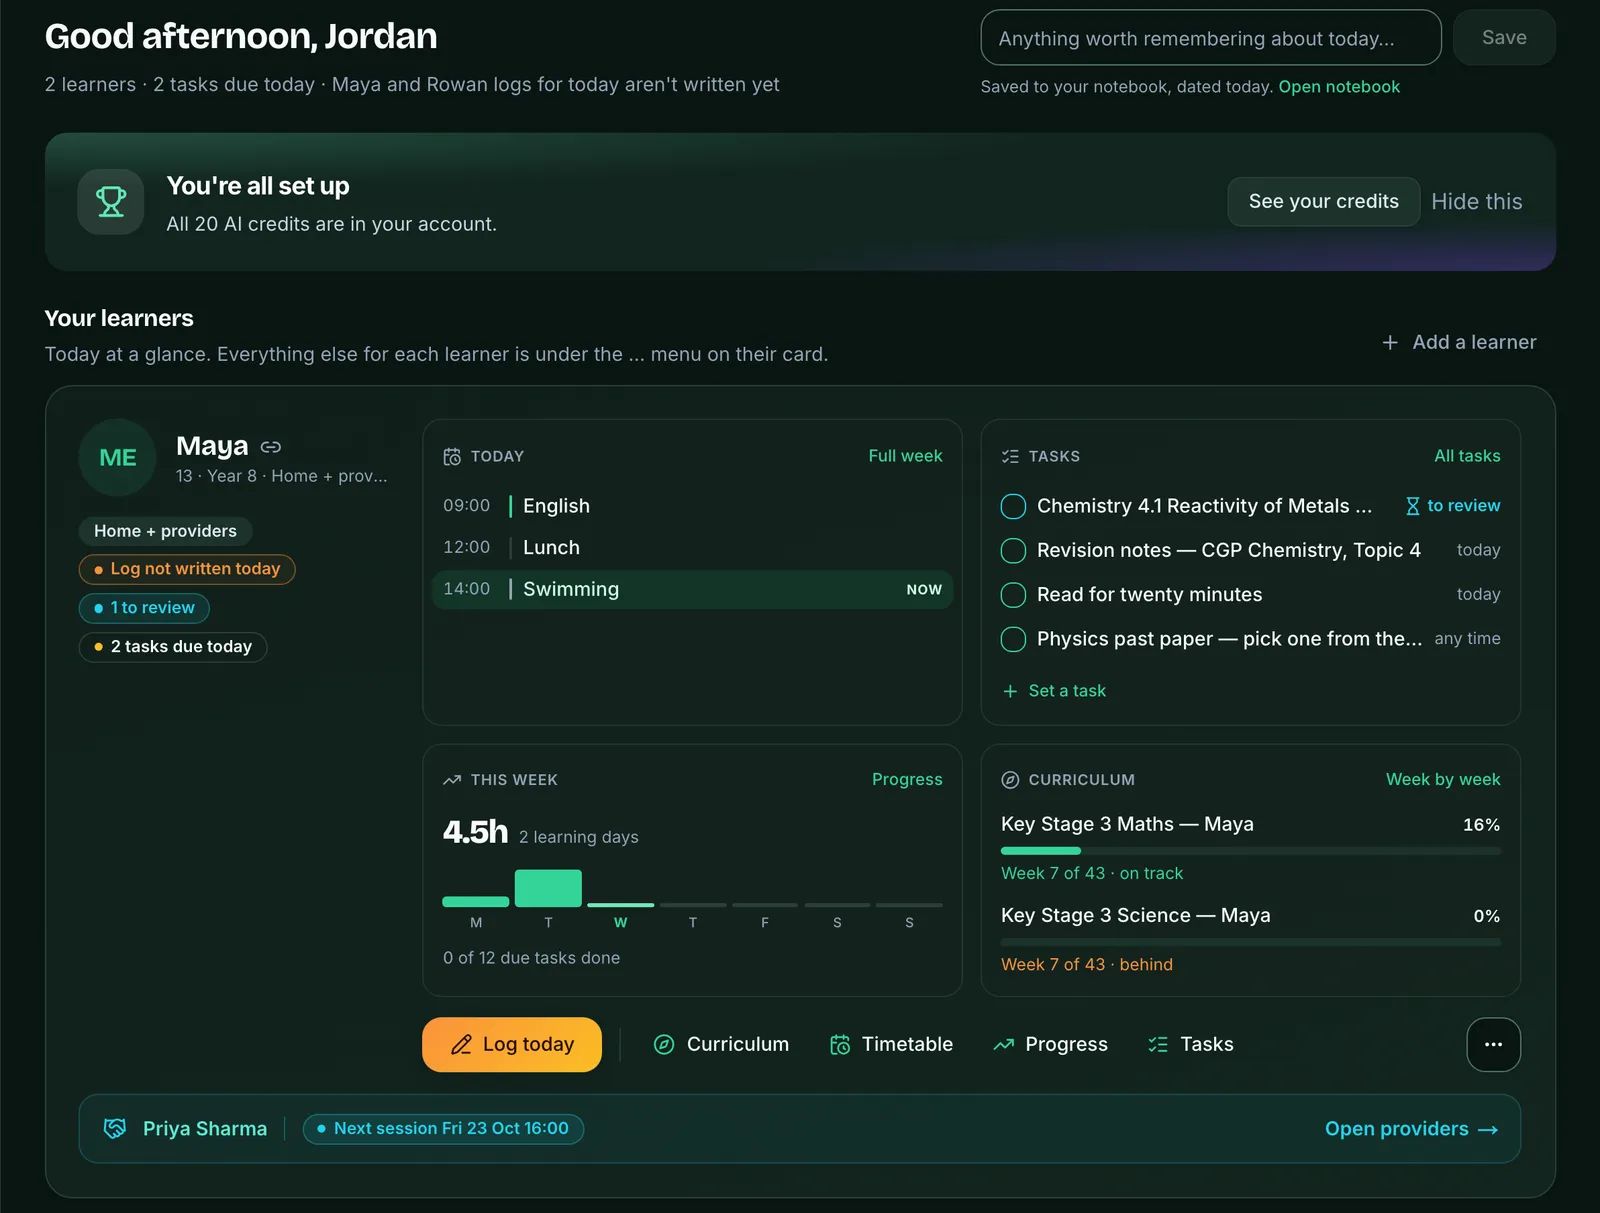The image size is (1600, 1213).
Task: Select the 09:00 English timetable row
Action: point(692,506)
